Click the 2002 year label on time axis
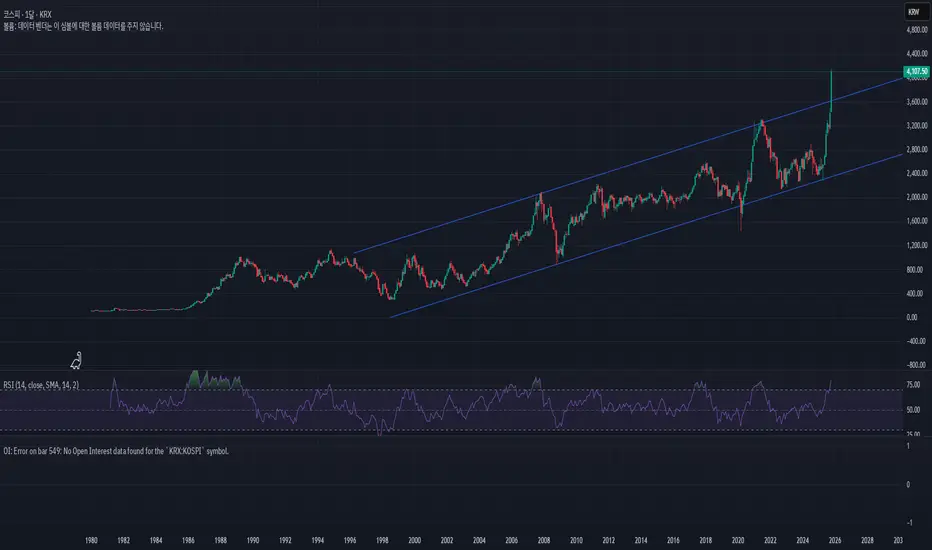932x550 pixels. 447,540
